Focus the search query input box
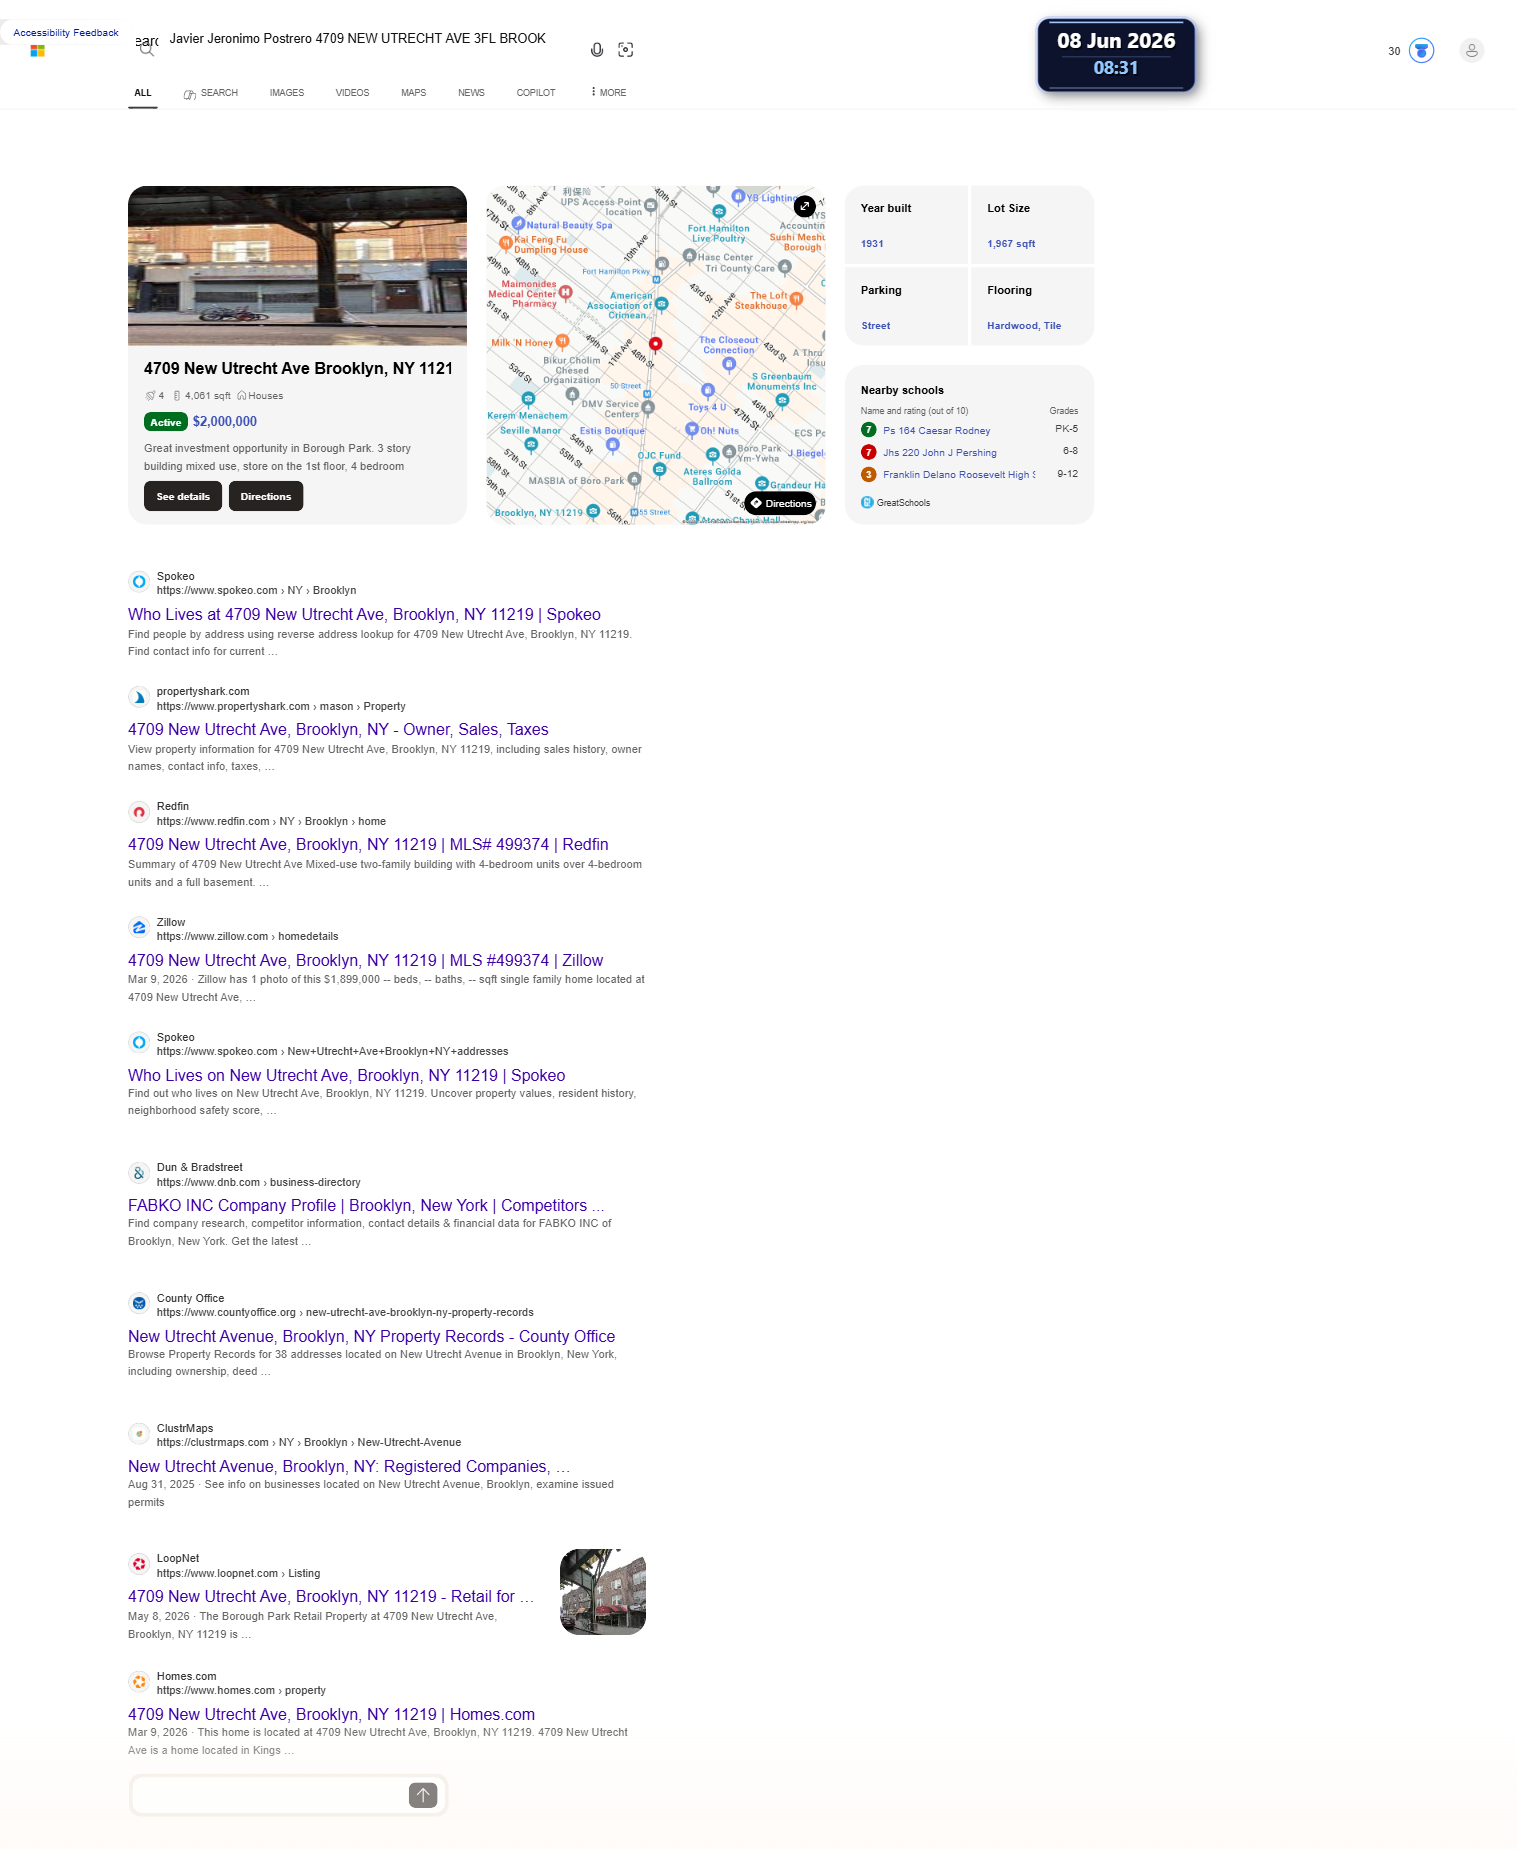Image resolution: width=1517 pixels, height=1849 pixels. (x=370, y=39)
